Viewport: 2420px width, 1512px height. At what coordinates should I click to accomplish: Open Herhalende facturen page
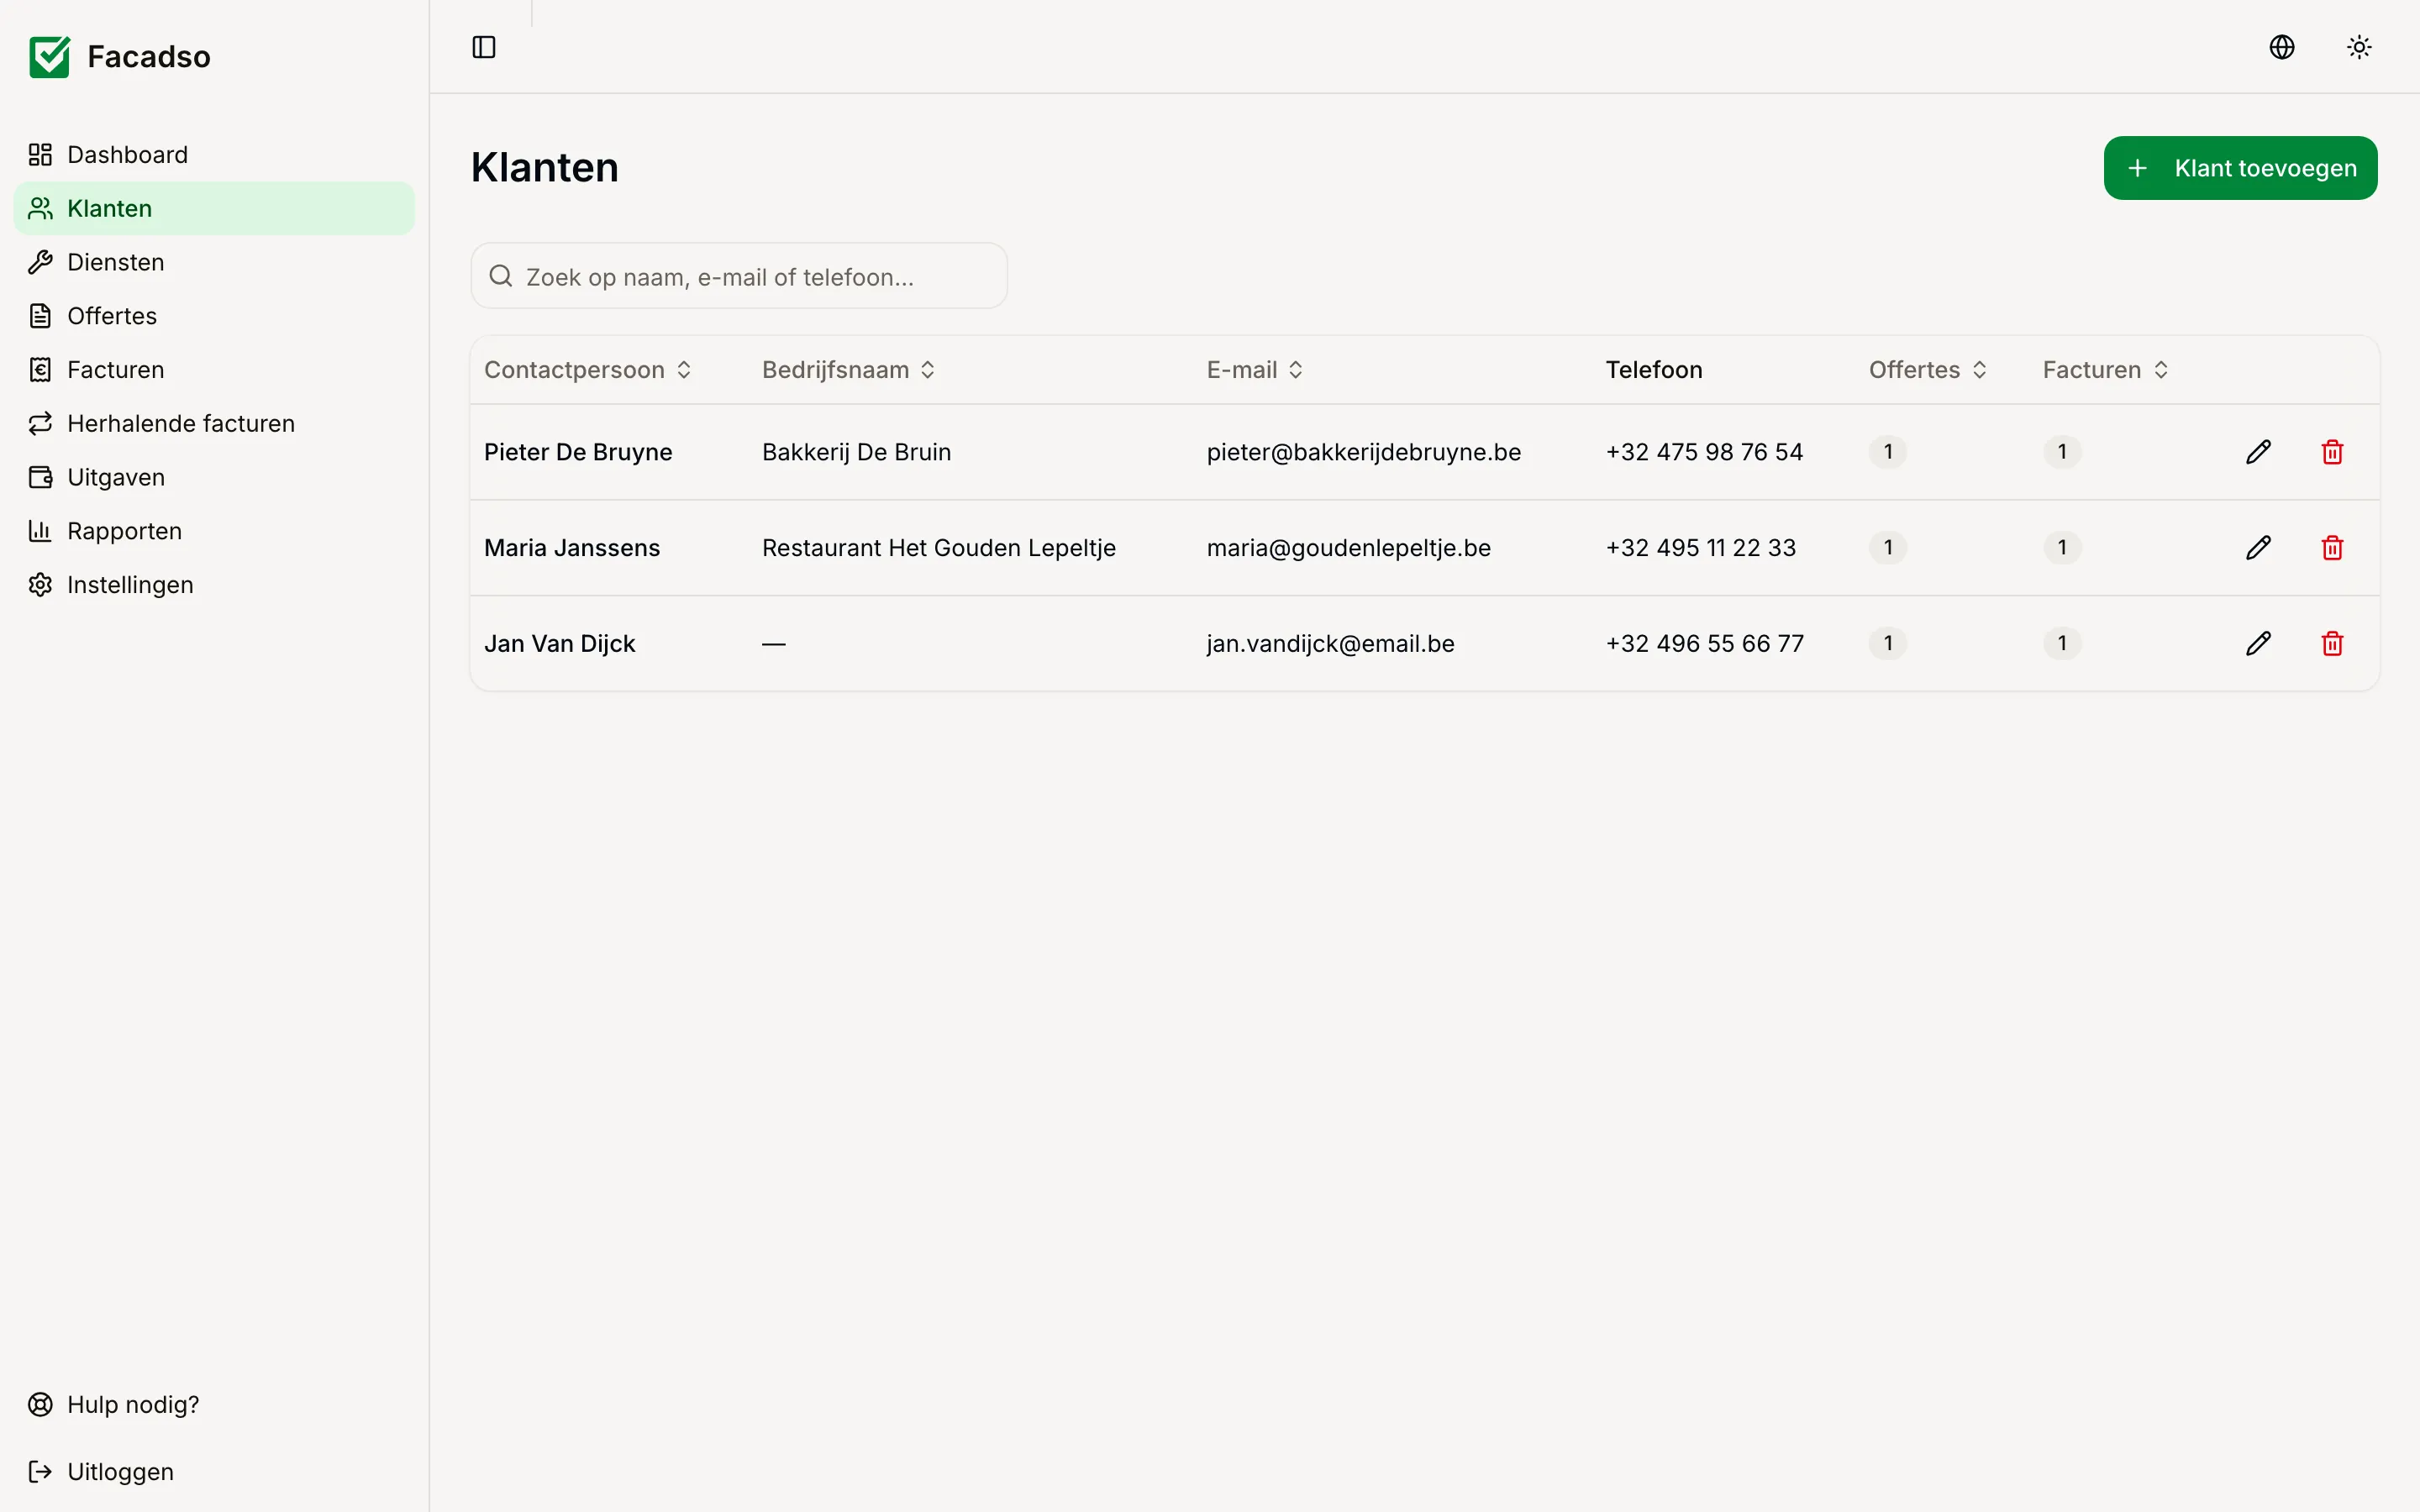point(214,424)
